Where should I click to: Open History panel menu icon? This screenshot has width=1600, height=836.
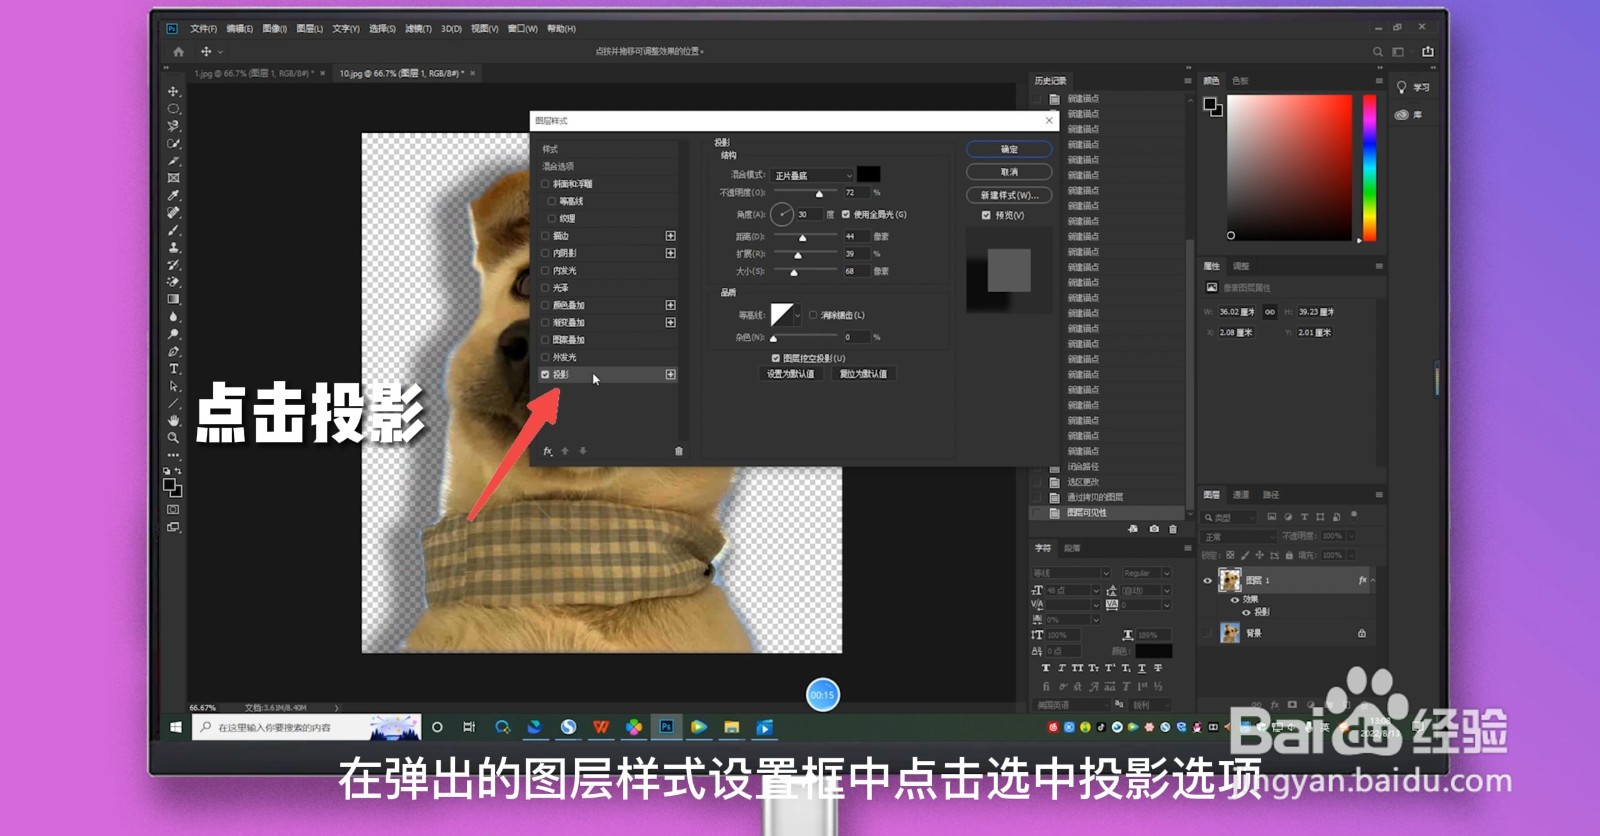tap(1188, 81)
